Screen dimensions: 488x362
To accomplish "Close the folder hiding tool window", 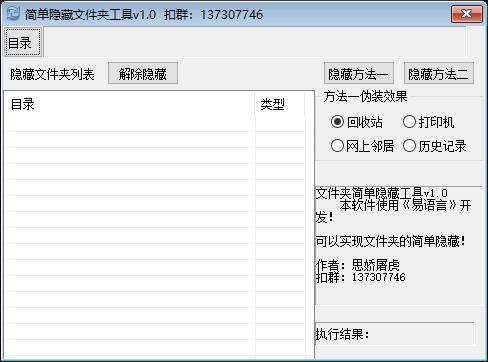I will click(467, 14).
